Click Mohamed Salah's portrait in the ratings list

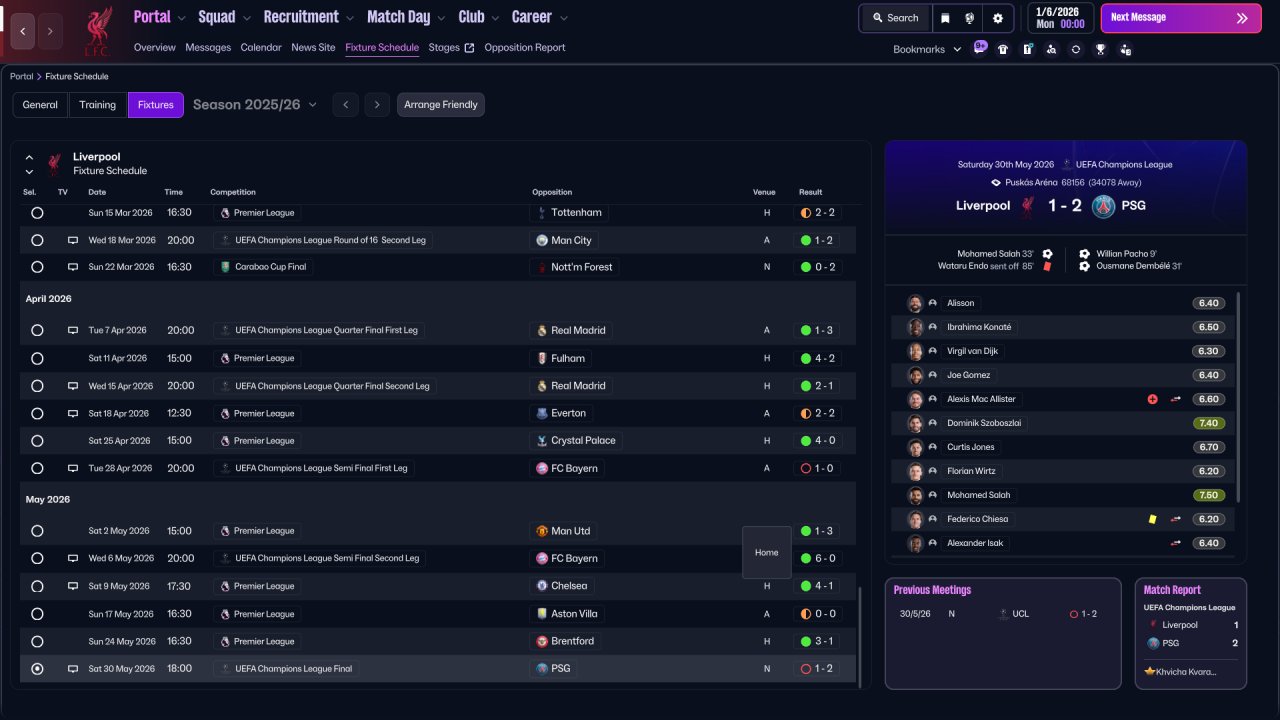[x=915, y=495]
